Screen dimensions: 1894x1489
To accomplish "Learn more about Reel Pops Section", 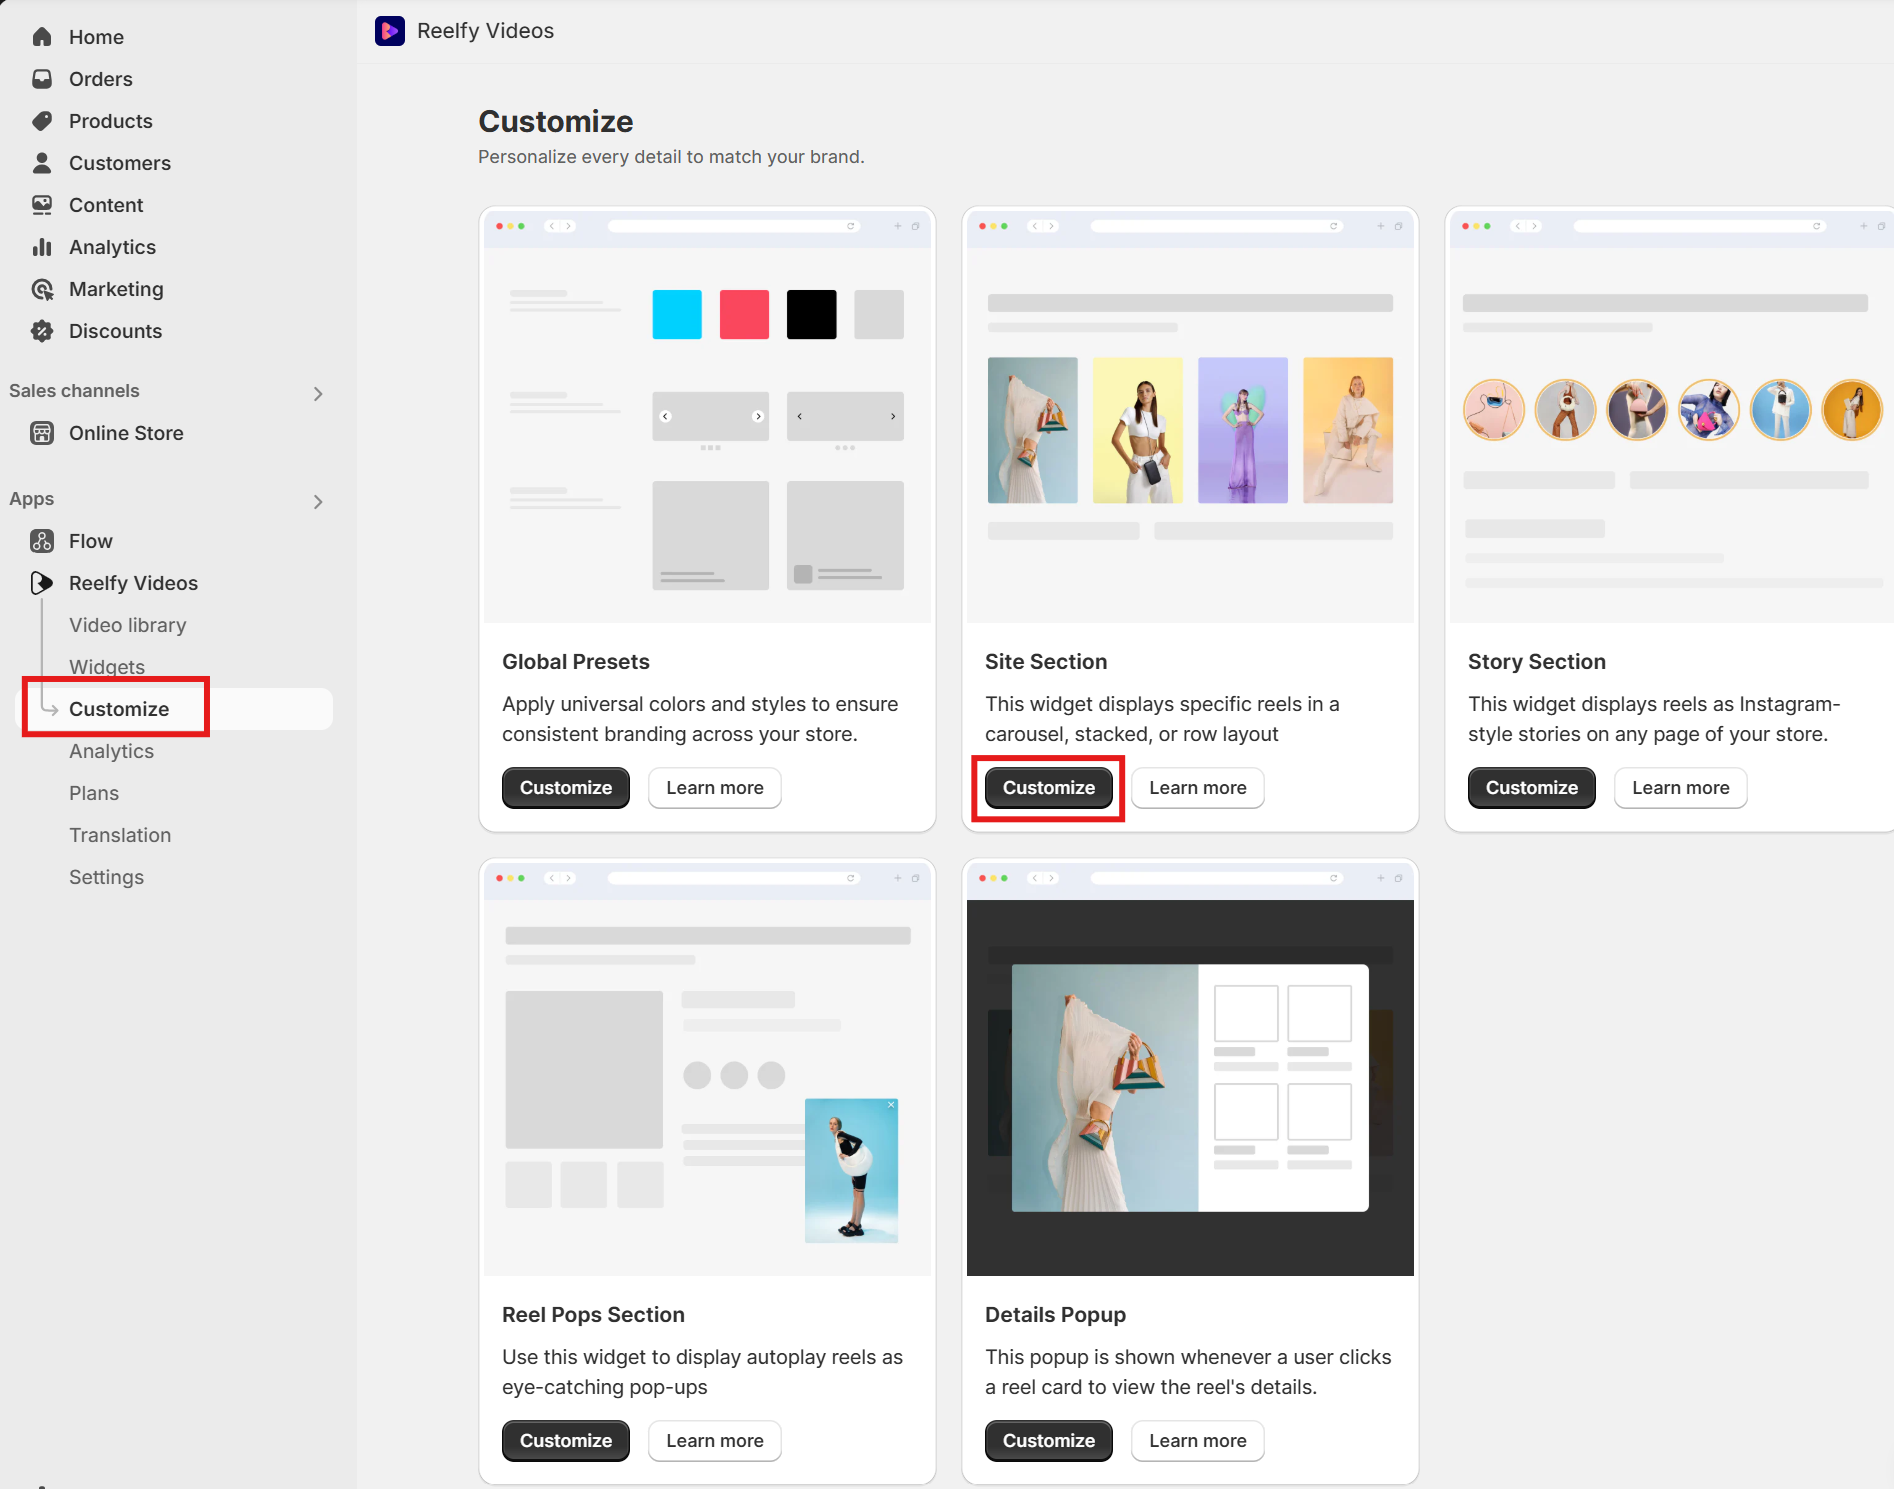I will point(715,1441).
